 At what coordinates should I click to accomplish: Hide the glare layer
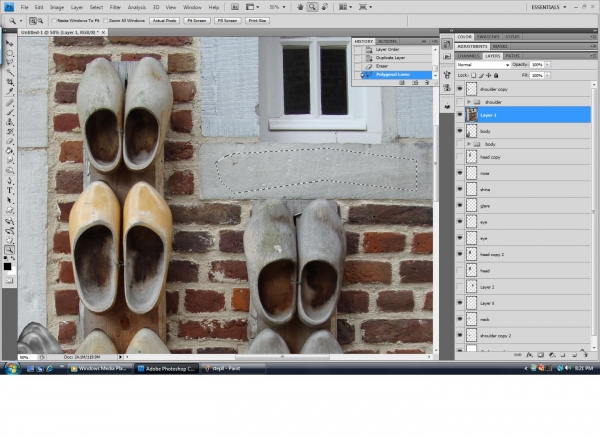[x=460, y=205]
